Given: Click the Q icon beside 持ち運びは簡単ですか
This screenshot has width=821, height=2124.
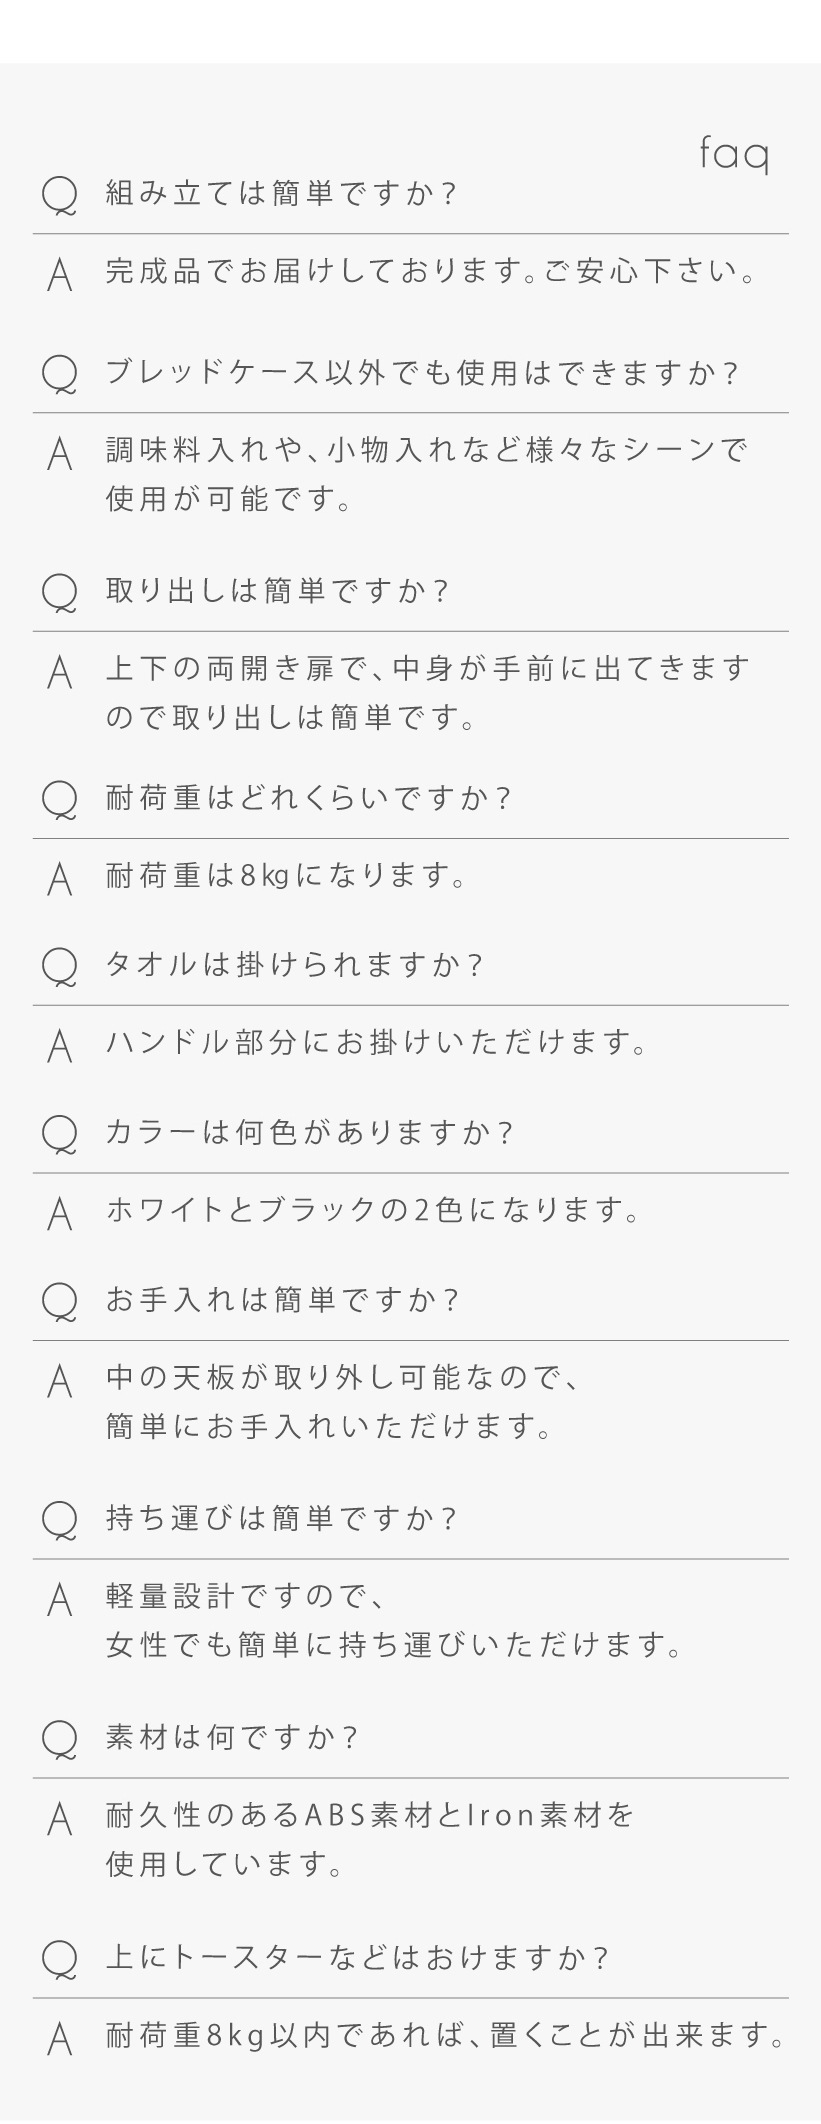Looking at the screenshot, I should 60,1519.
